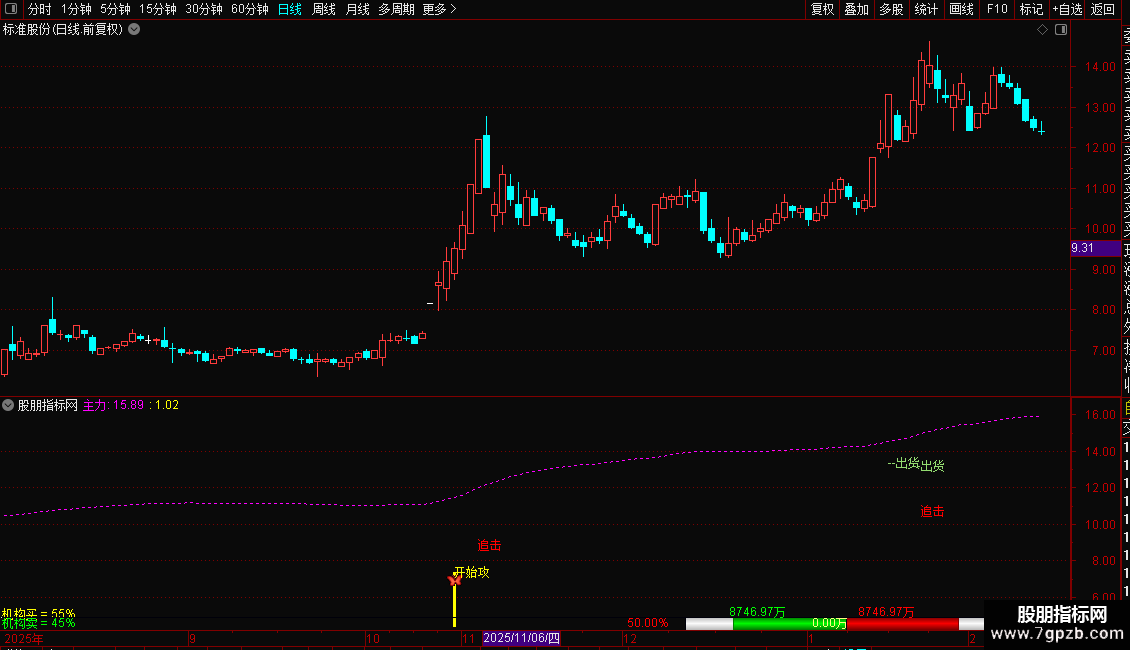The height and width of the screenshot is (650, 1130).
Task: Open F10 company information
Action: click(997, 9)
